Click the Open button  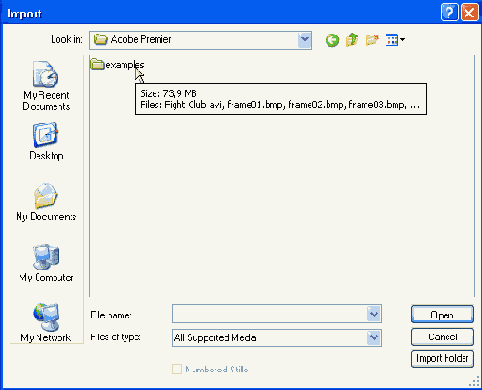(x=442, y=314)
